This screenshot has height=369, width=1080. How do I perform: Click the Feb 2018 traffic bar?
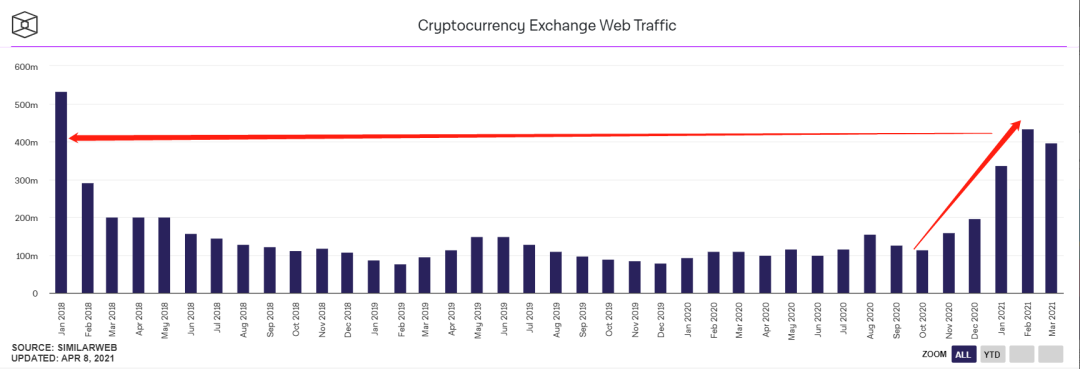click(87, 238)
